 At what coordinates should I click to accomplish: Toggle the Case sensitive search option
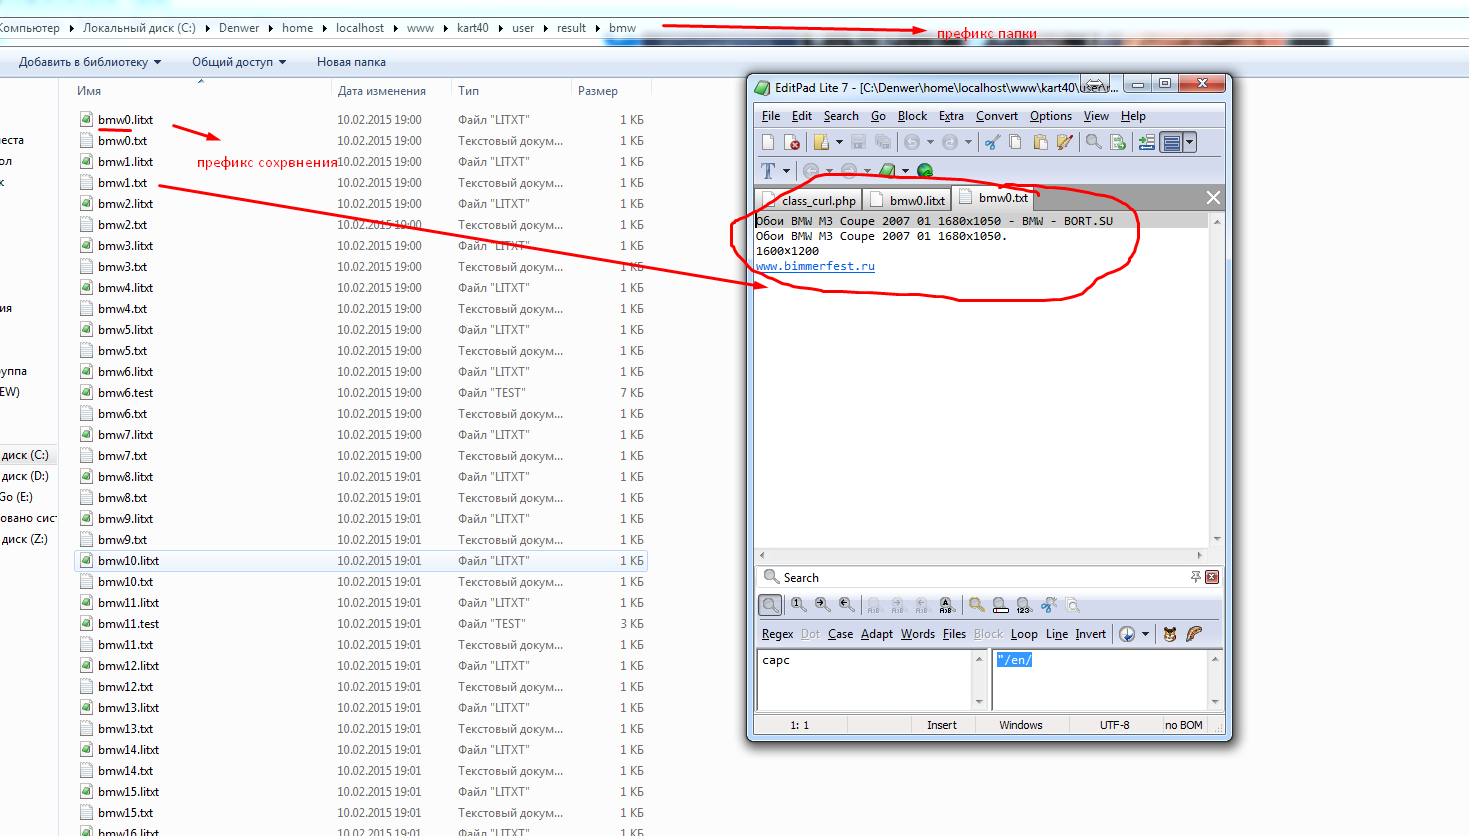841,634
